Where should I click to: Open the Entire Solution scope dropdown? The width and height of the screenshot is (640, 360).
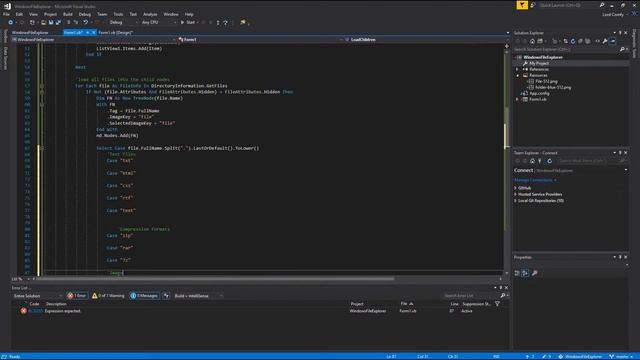(x=38, y=296)
